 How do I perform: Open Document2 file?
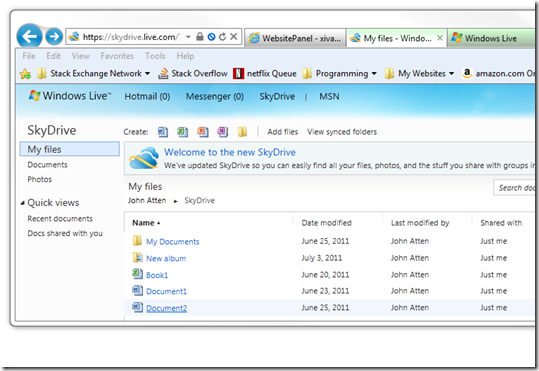(167, 308)
